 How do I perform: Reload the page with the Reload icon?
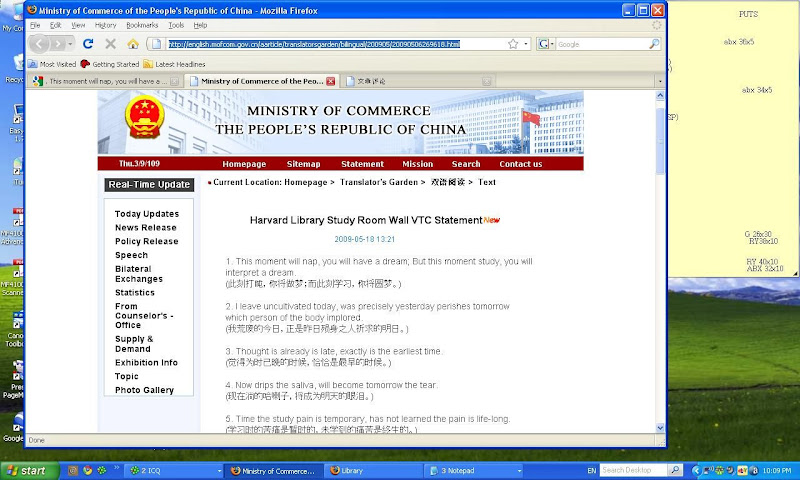88,44
